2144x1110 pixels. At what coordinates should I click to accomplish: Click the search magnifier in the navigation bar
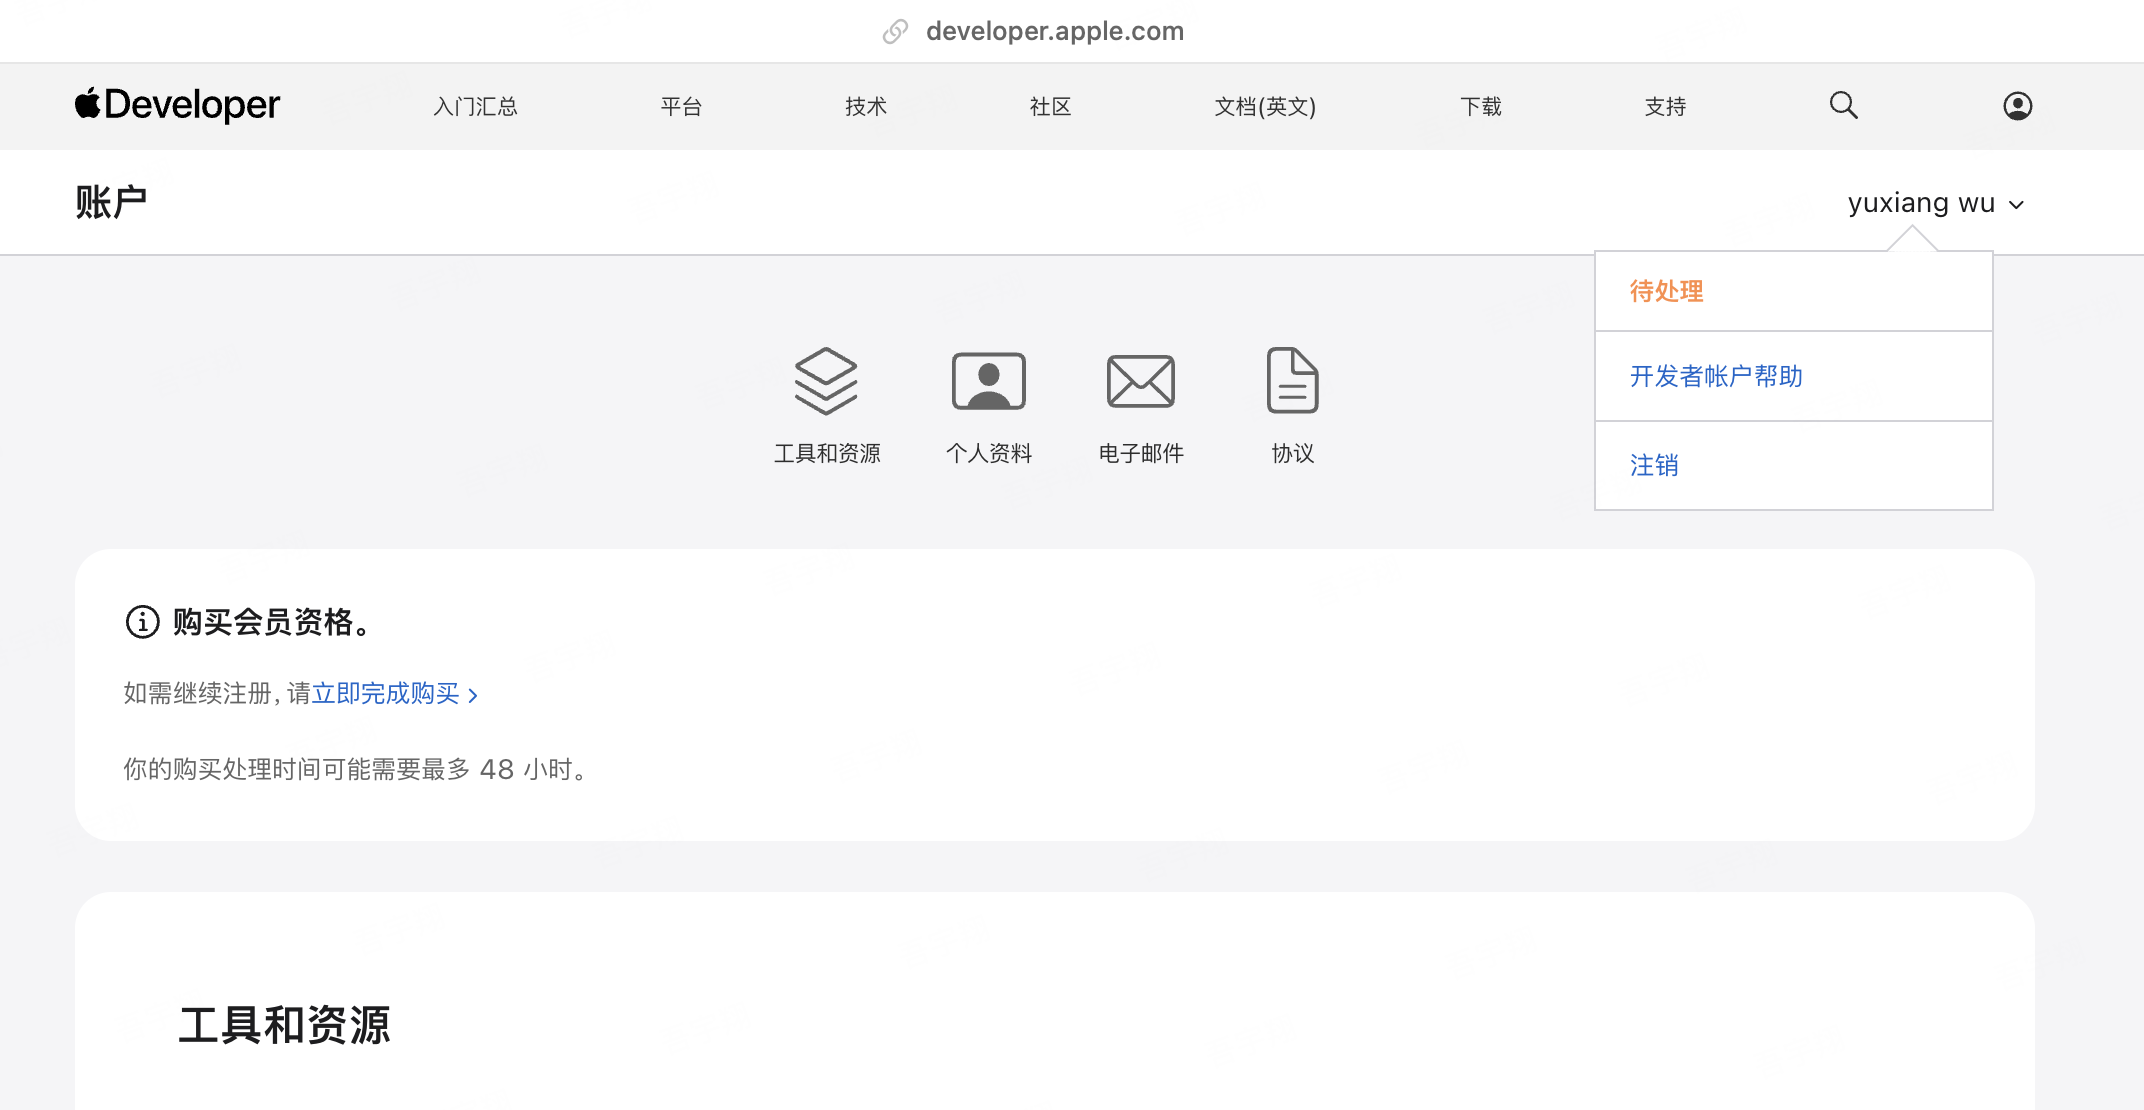tap(1843, 105)
